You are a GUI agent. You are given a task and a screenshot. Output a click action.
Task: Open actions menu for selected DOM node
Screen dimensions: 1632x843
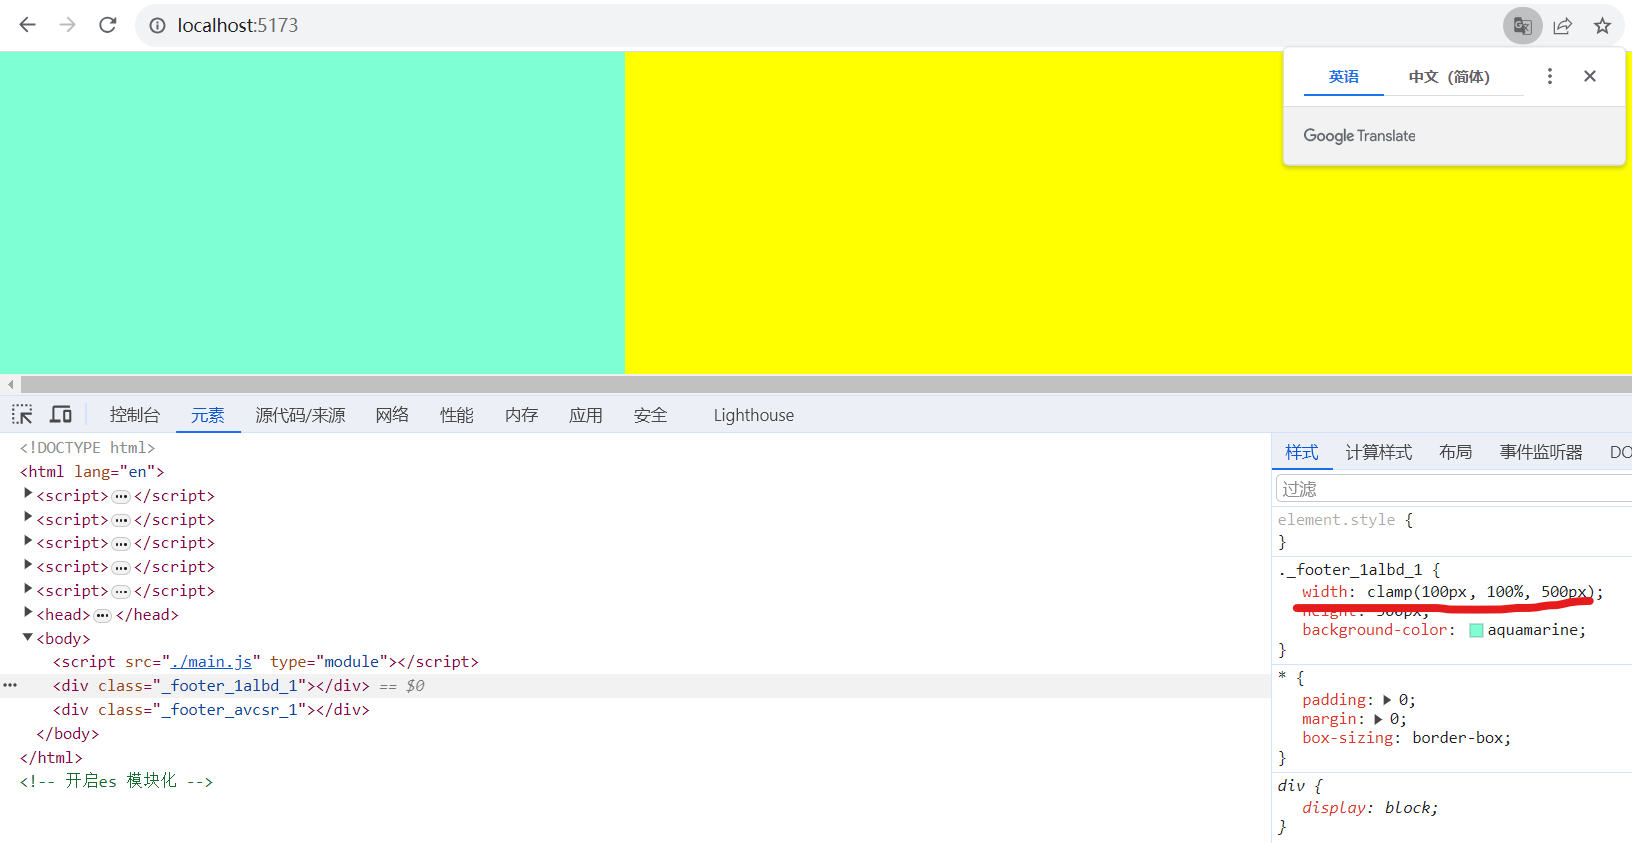pyautogui.click(x=10, y=685)
